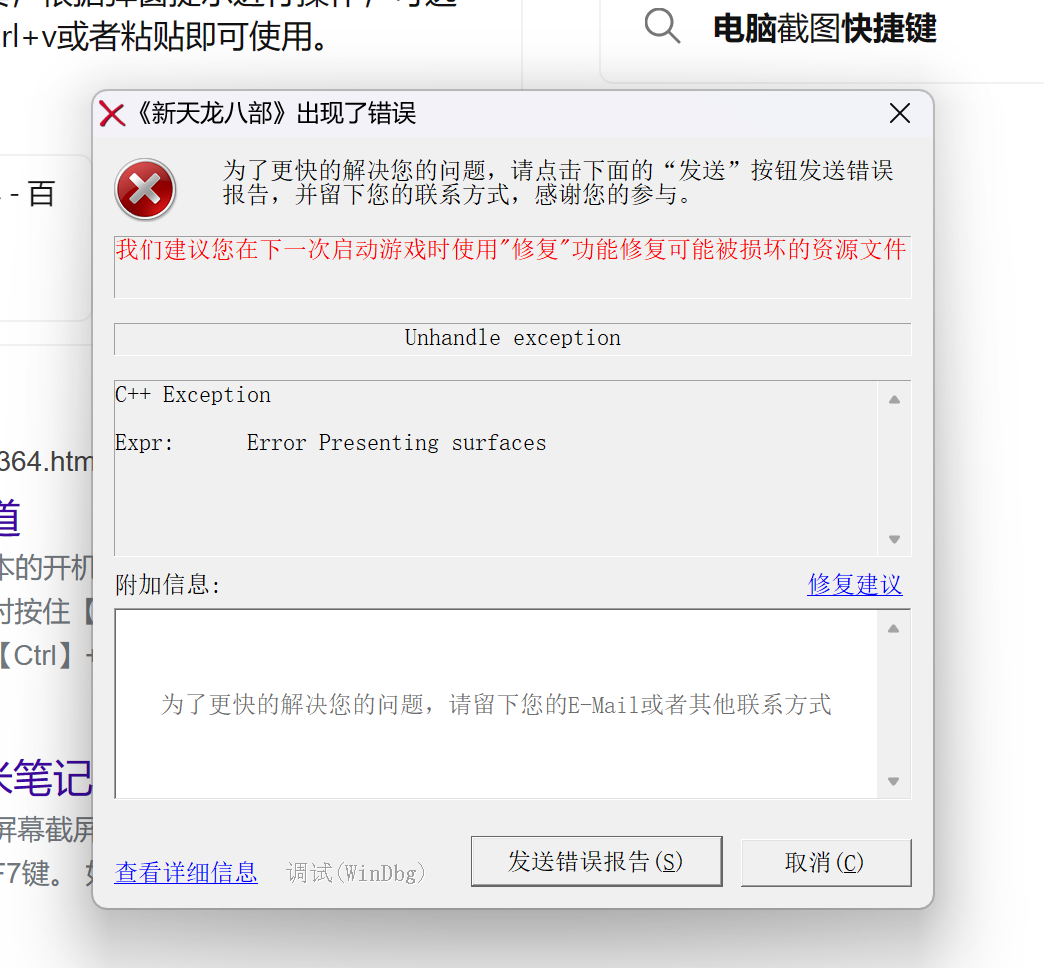Close the error dialog window
Image resolution: width=1044 pixels, height=968 pixels.
(x=900, y=114)
